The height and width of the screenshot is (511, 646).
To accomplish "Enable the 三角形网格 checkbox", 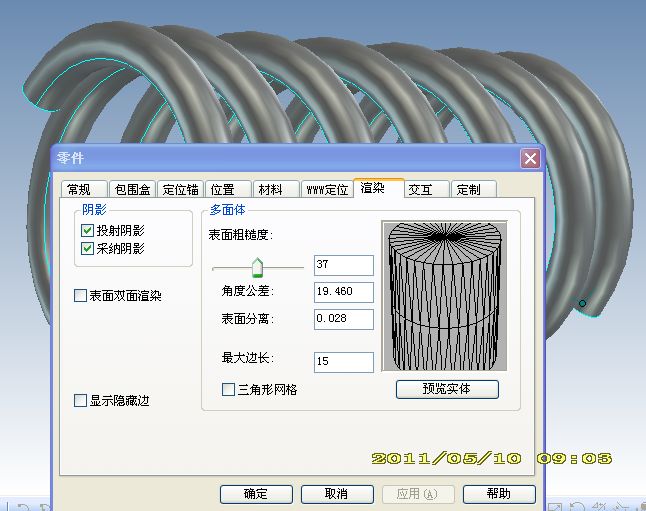I will click(228, 389).
